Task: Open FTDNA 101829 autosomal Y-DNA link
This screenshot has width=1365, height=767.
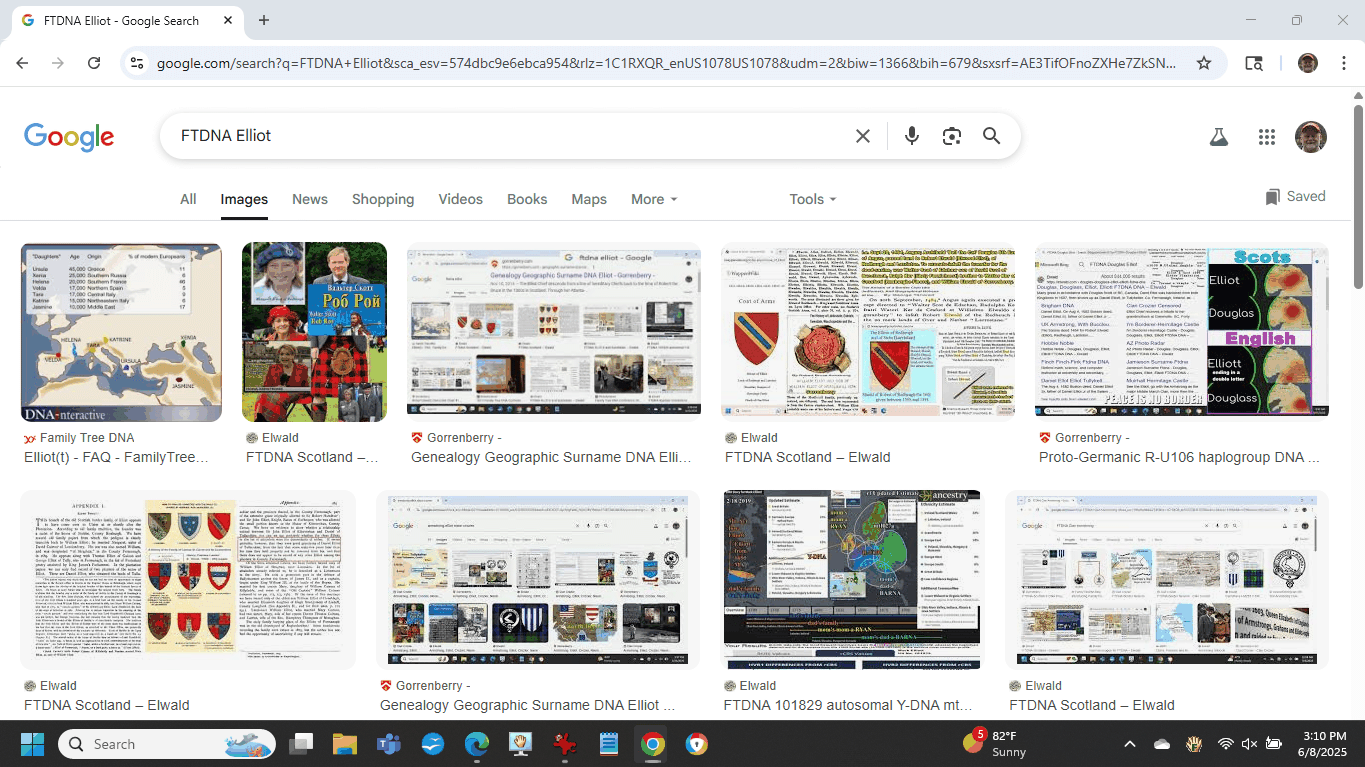Action: click(848, 705)
